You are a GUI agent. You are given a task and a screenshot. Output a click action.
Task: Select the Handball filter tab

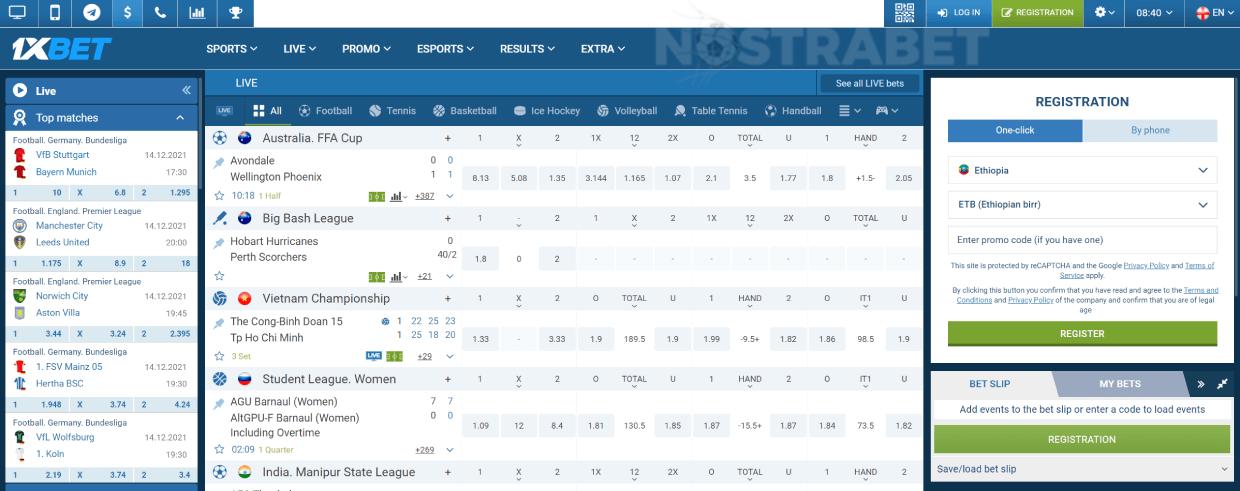click(x=793, y=111)
